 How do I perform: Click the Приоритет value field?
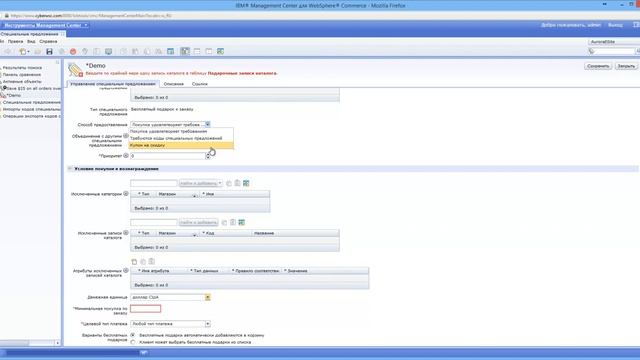(x=167, y=156)
